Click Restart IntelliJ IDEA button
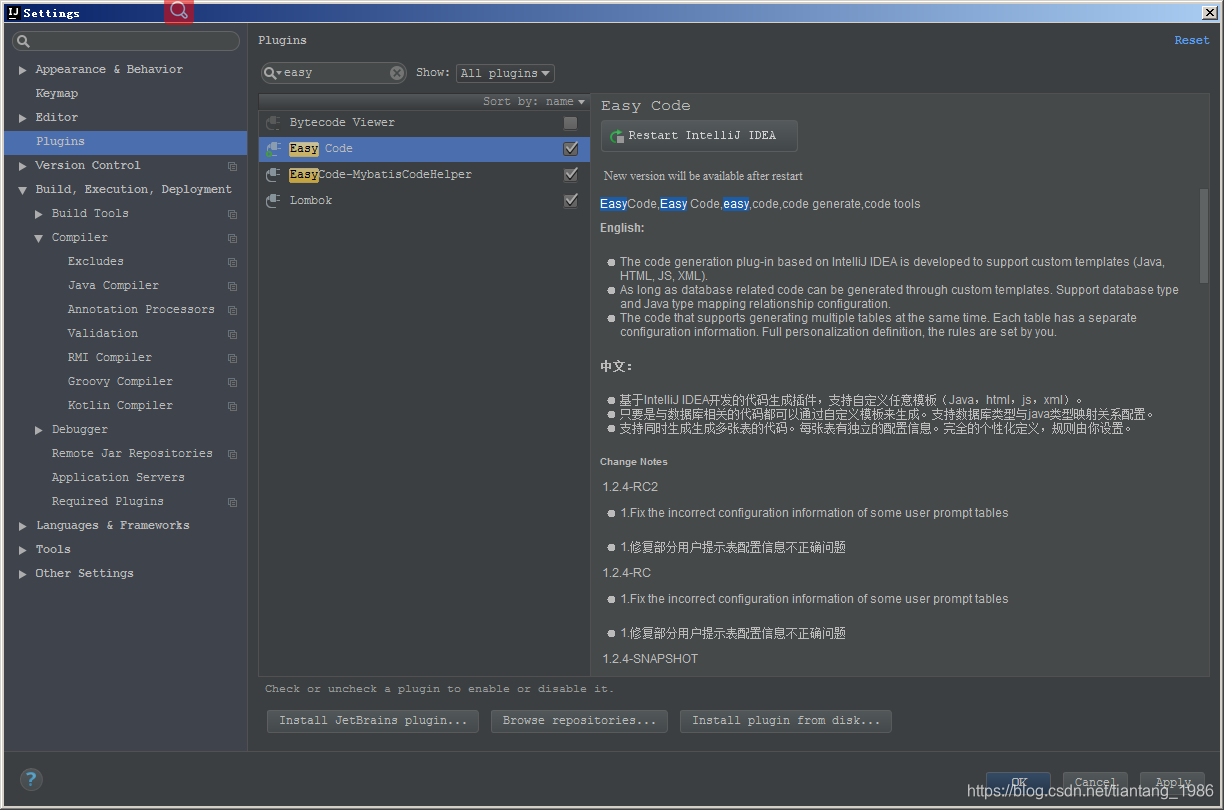Image resolution: width=1224 pixels, height=810 pixels. (700, 136)
